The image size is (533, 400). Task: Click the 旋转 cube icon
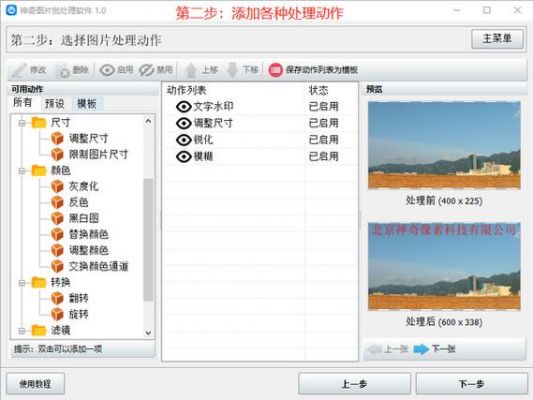point(57,314)
